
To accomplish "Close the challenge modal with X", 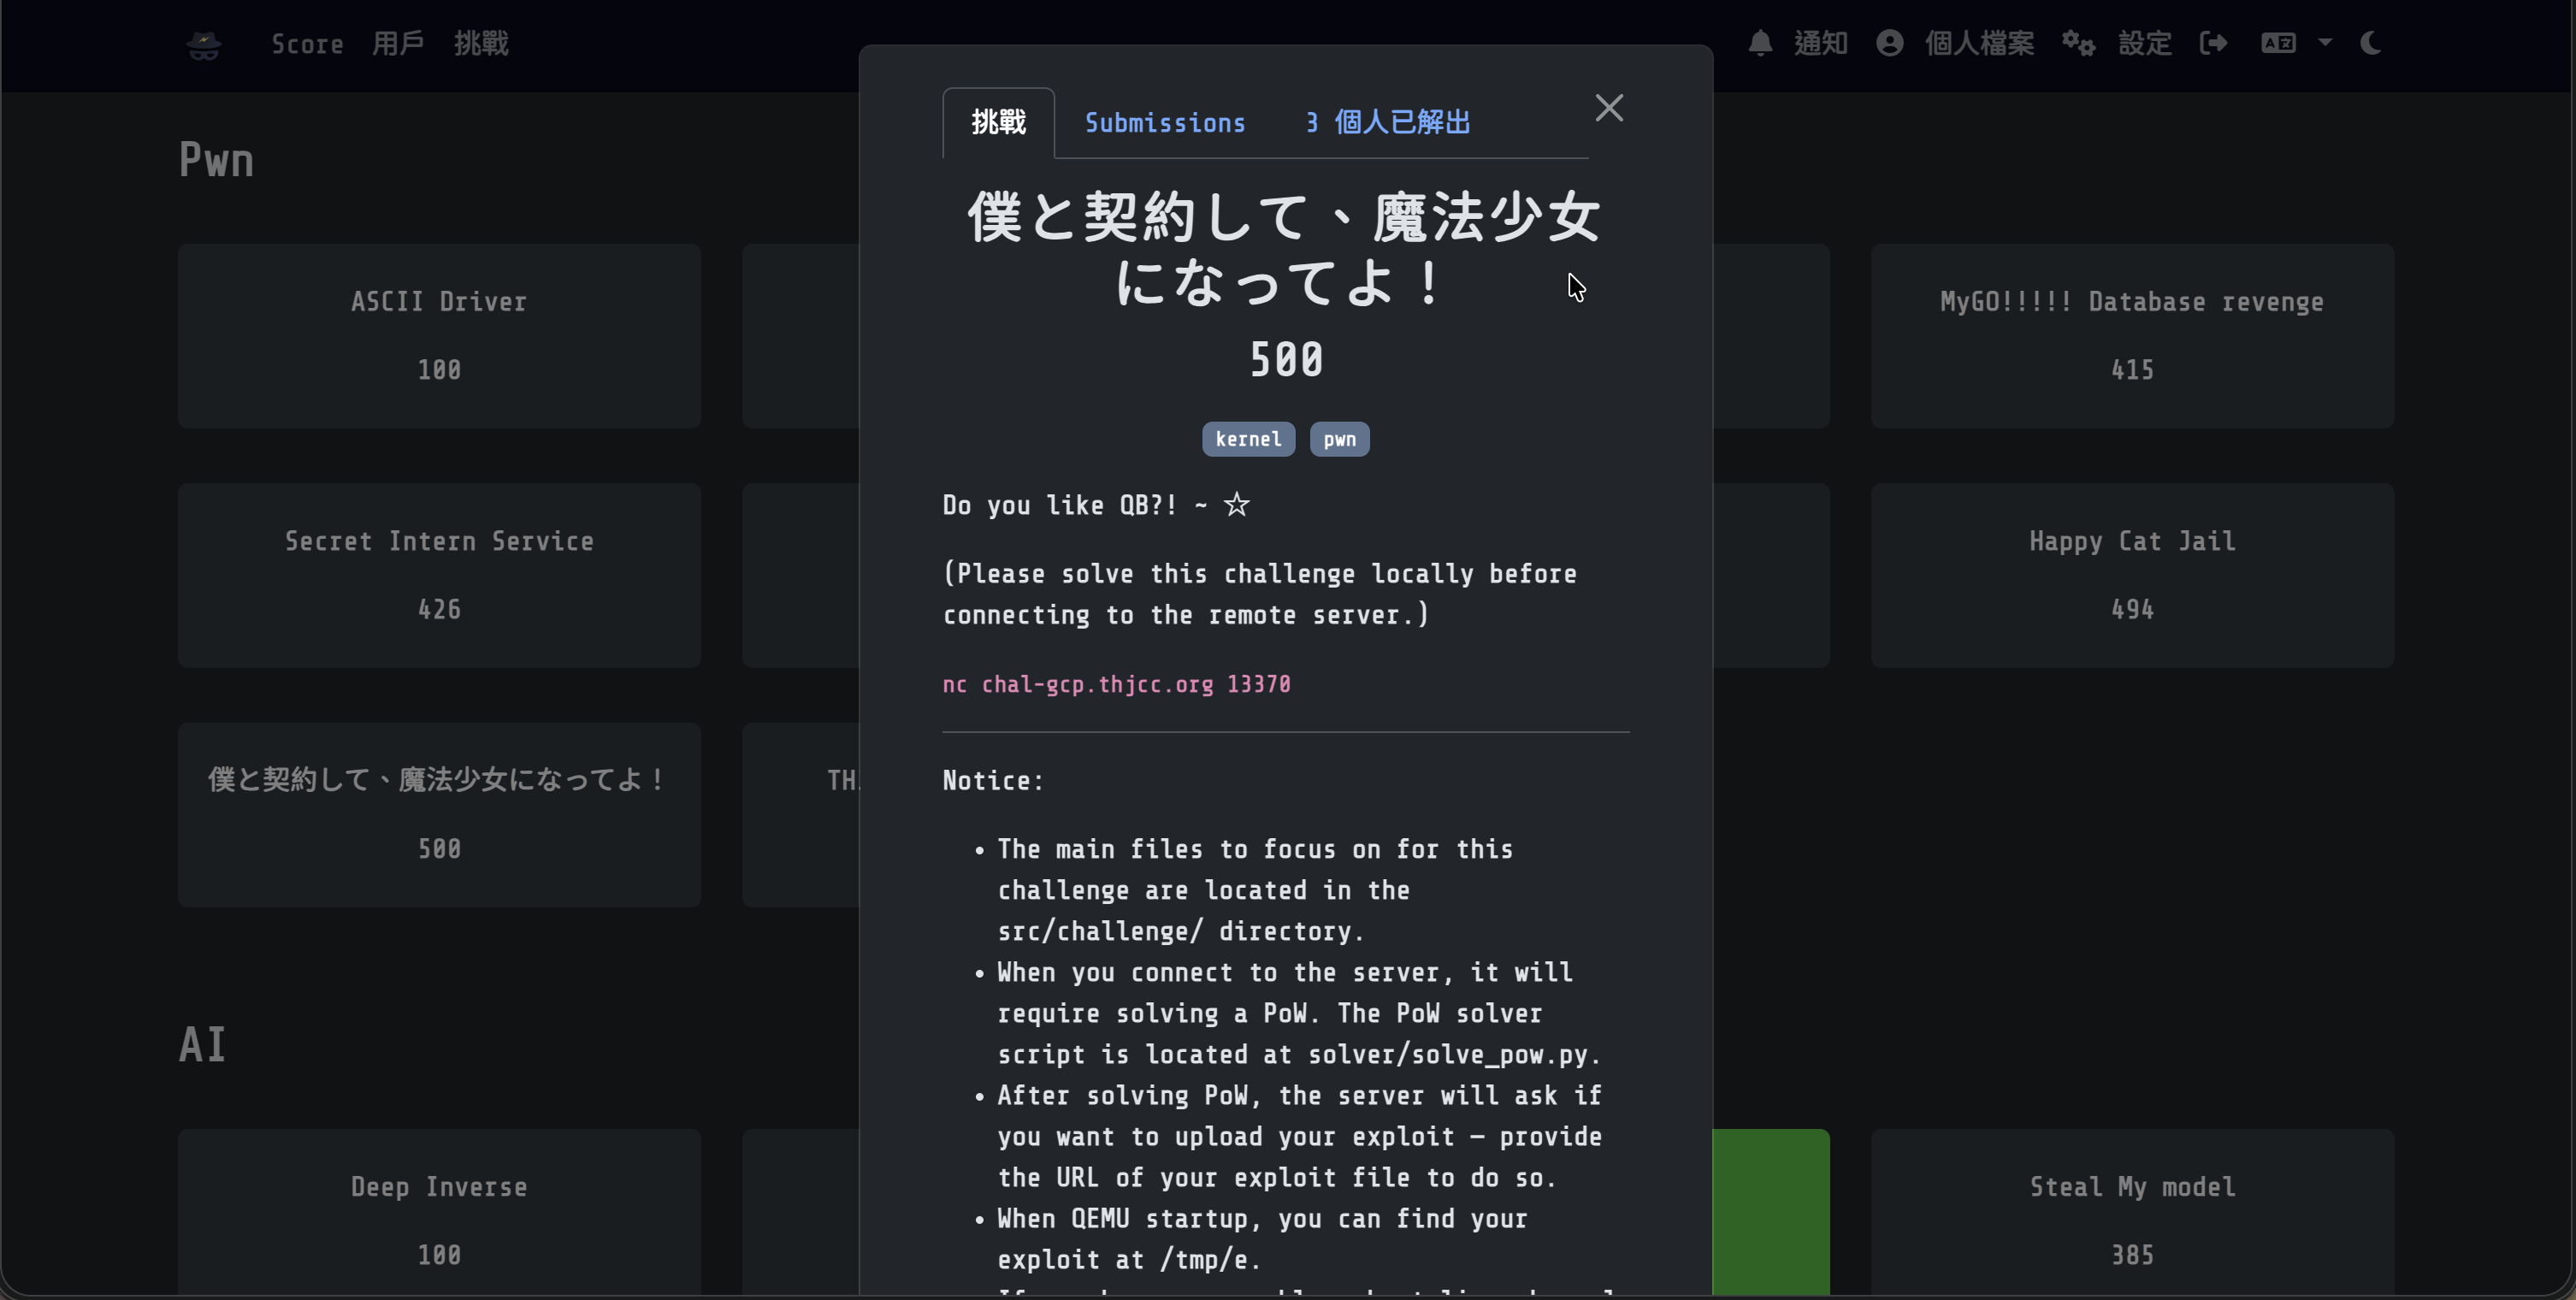I will tap(1609, 108).
